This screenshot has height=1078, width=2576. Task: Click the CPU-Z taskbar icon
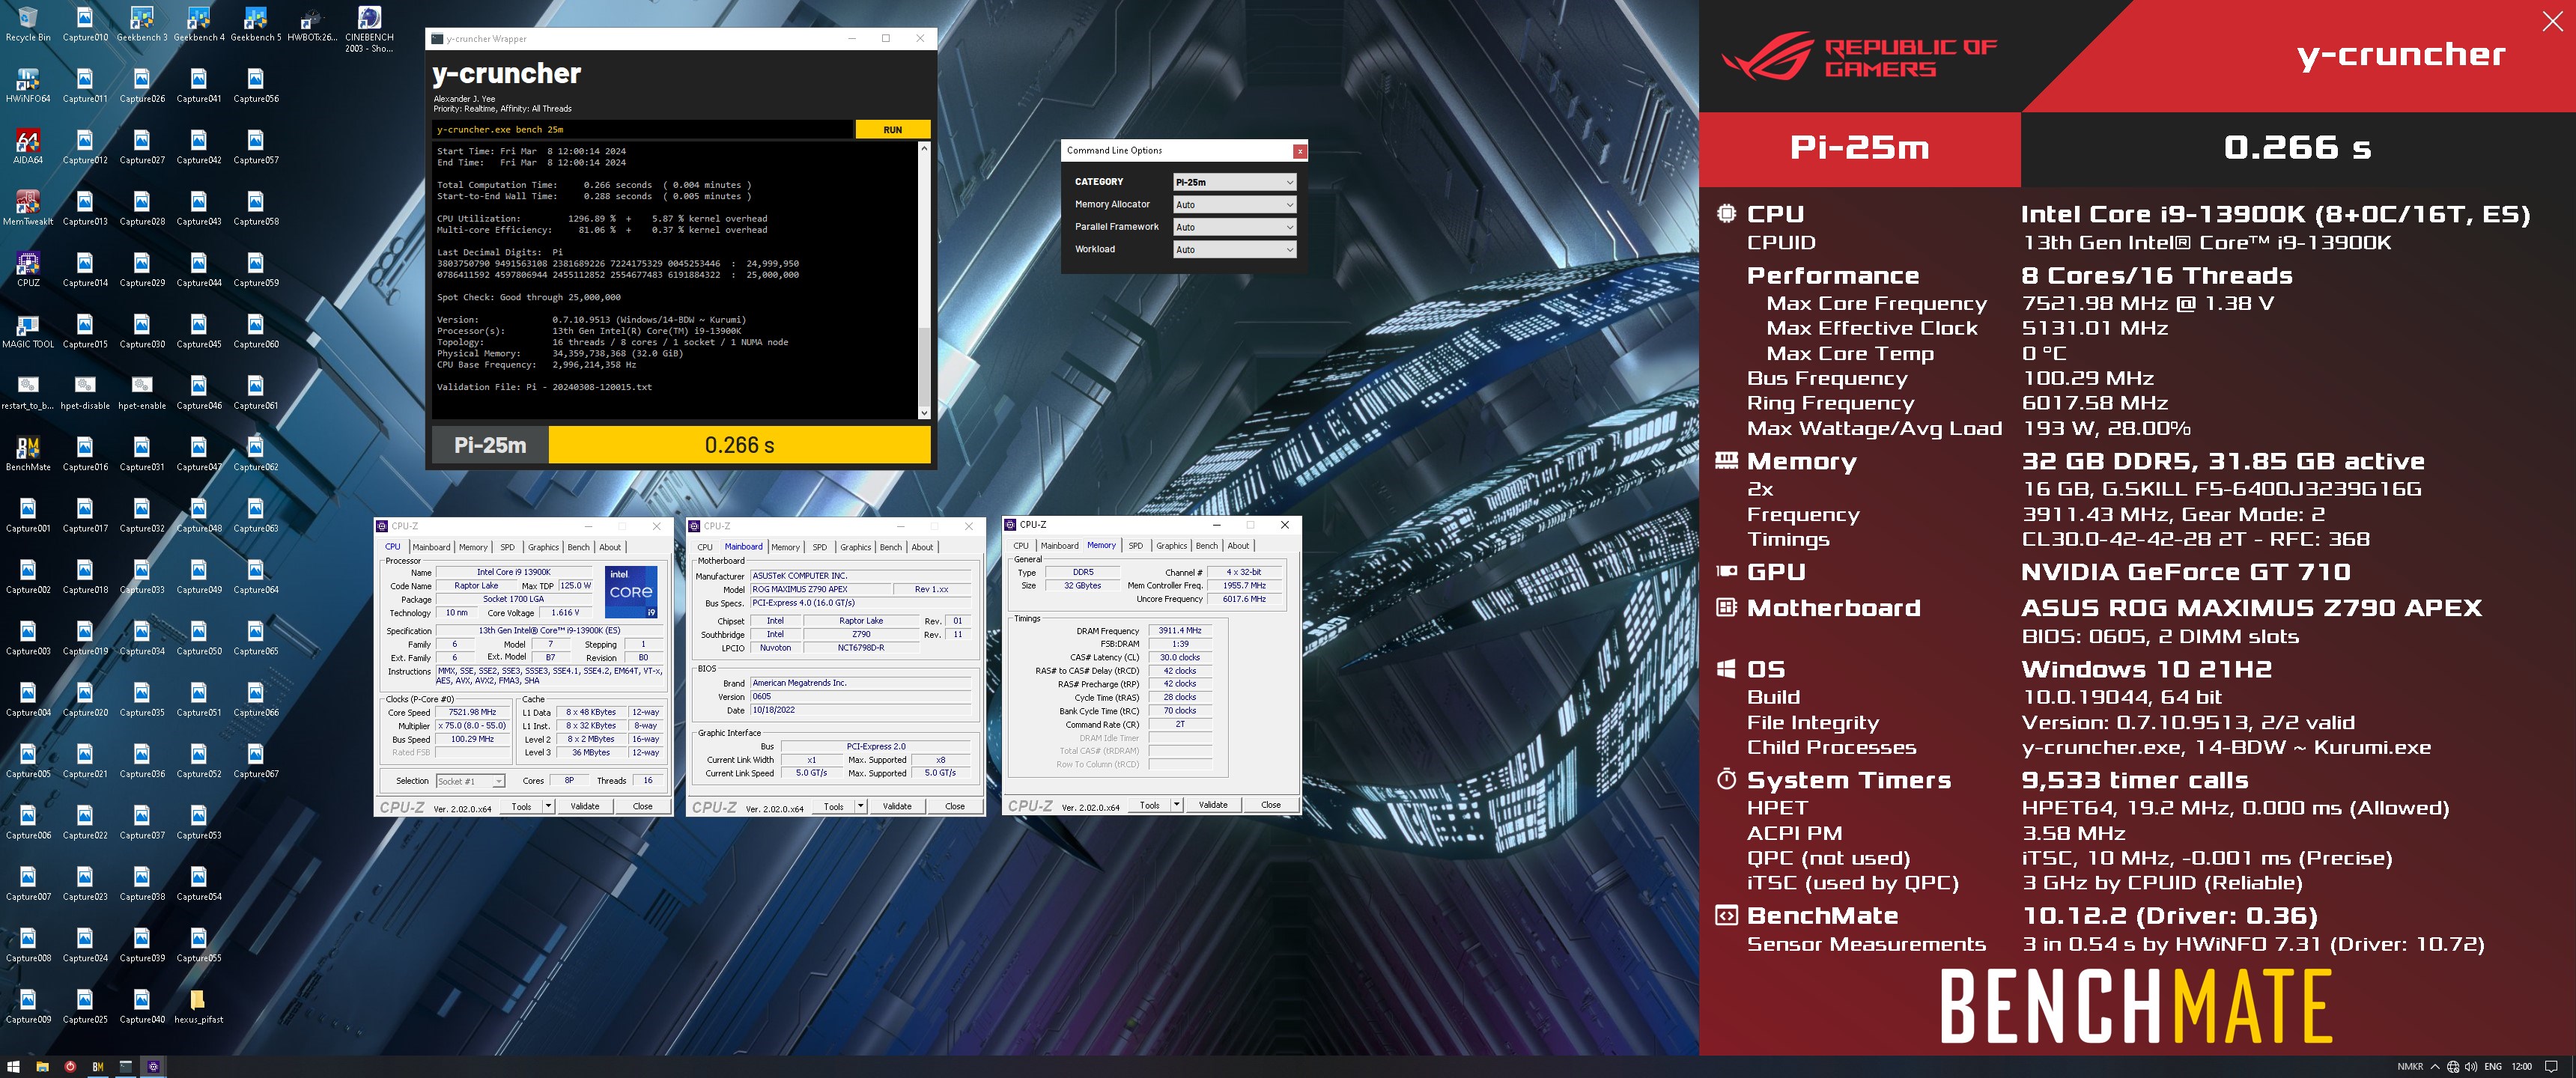point(153,1066)
